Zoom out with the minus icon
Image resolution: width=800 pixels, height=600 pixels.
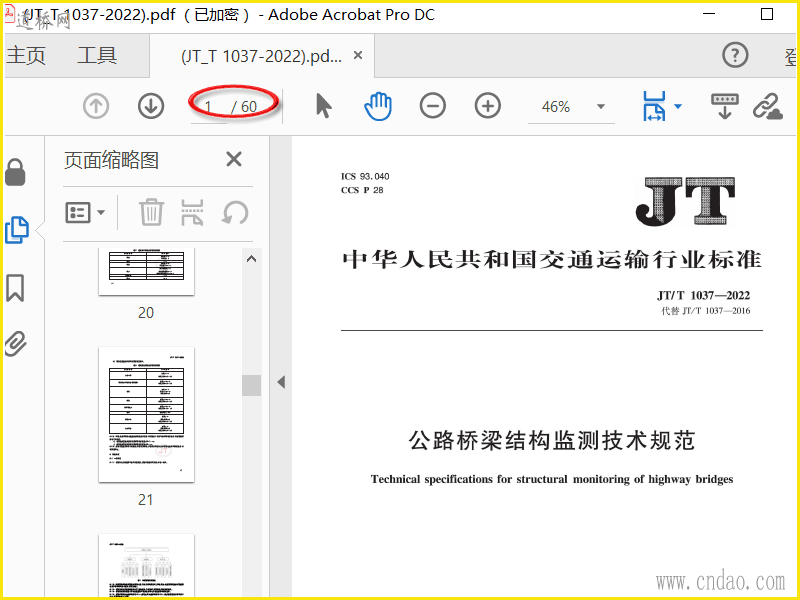tap(433, 106)
